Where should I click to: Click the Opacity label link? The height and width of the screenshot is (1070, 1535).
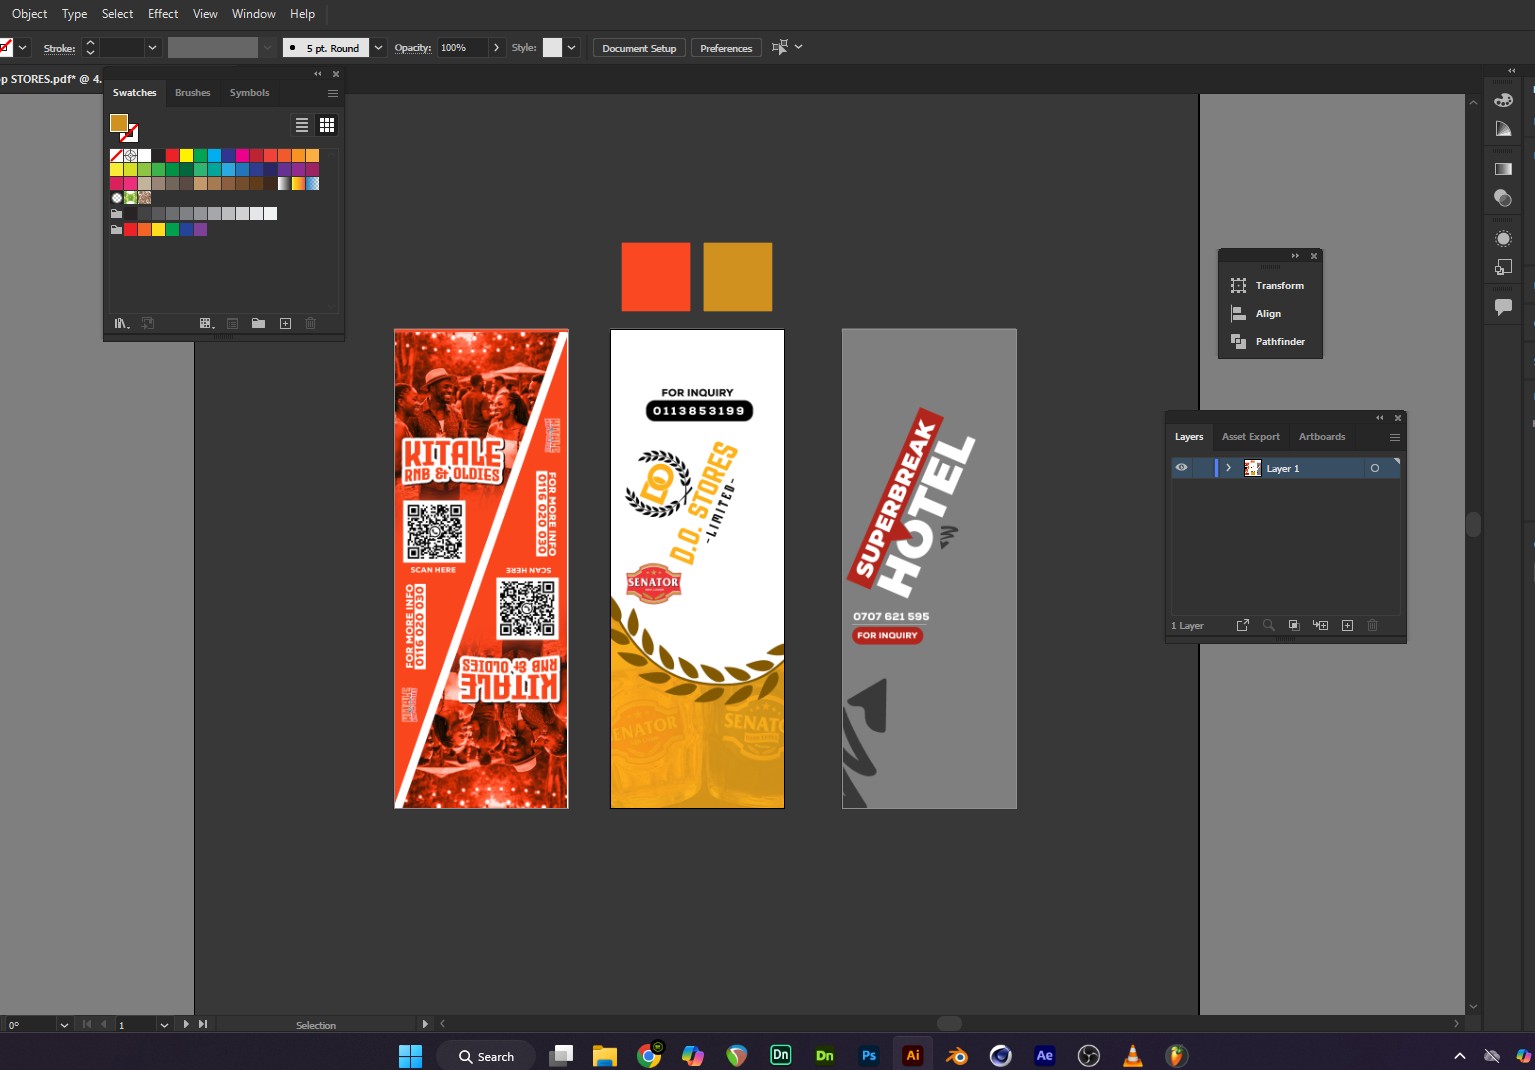coord(413,48)
